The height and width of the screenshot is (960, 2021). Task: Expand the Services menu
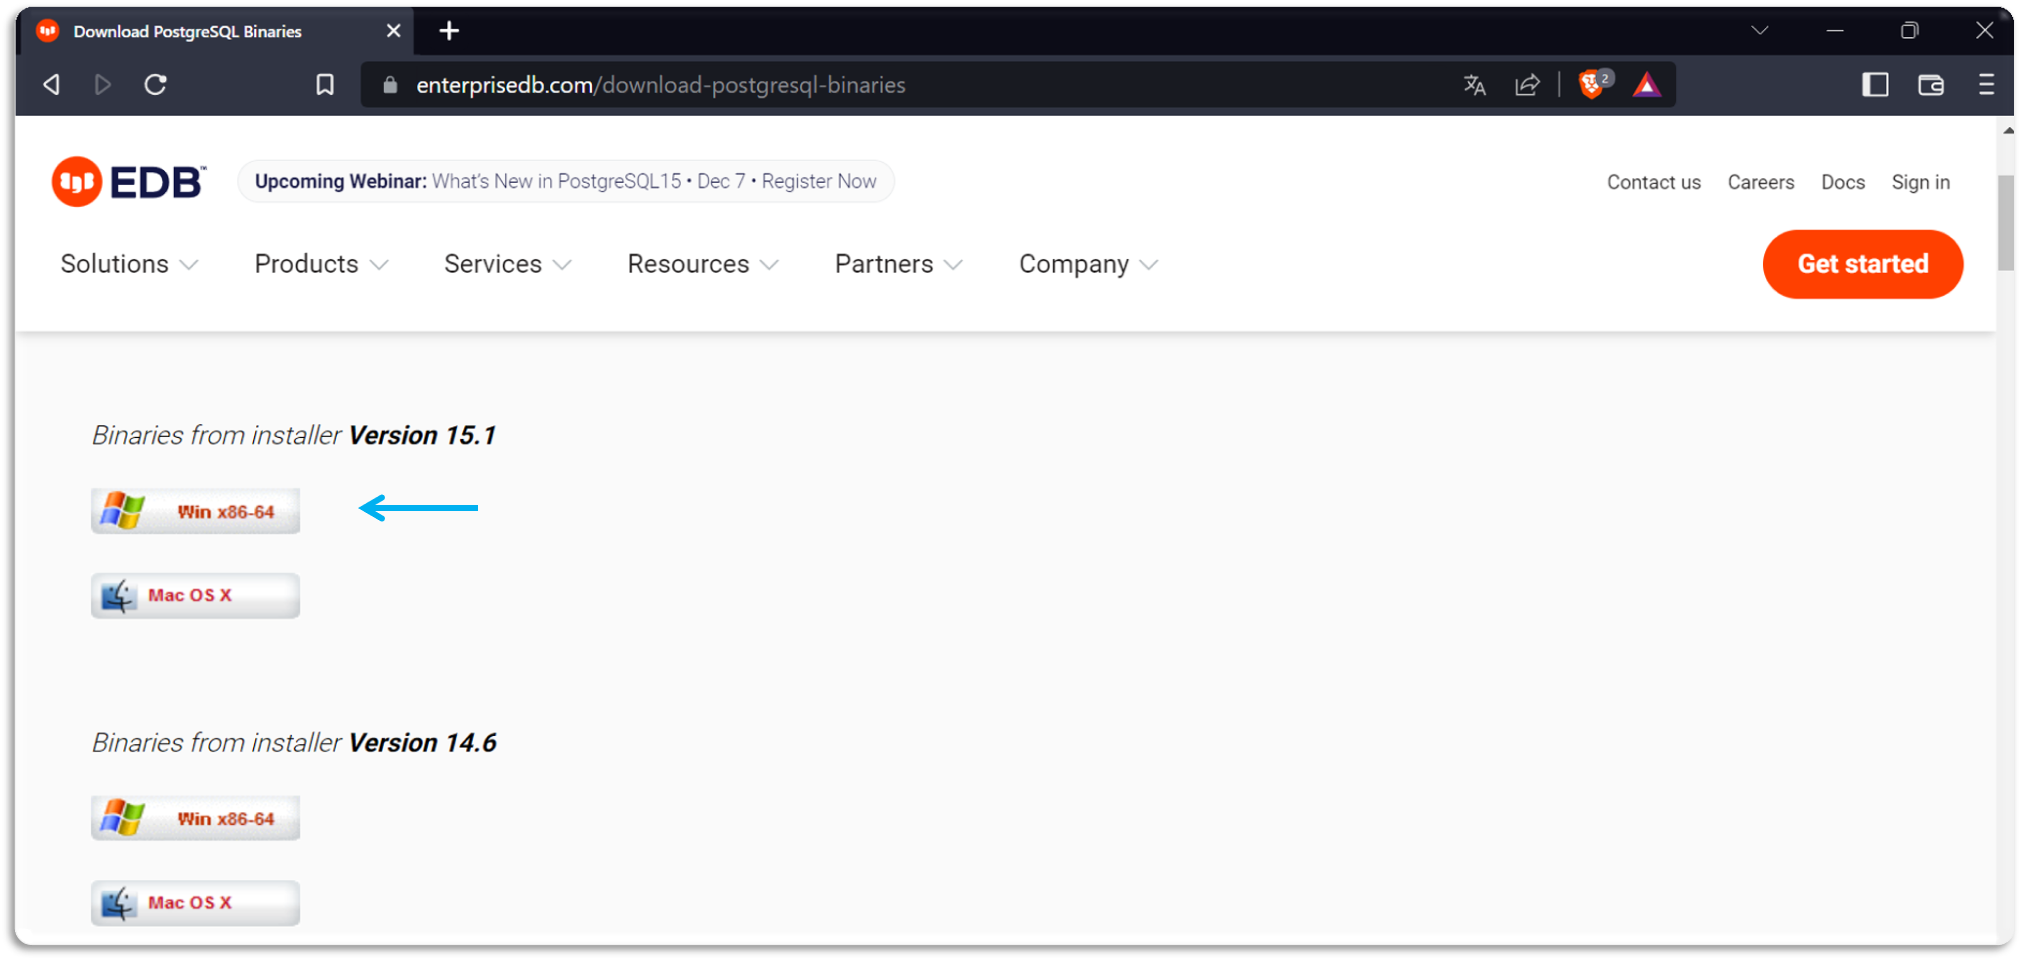[x=507, y=264]
